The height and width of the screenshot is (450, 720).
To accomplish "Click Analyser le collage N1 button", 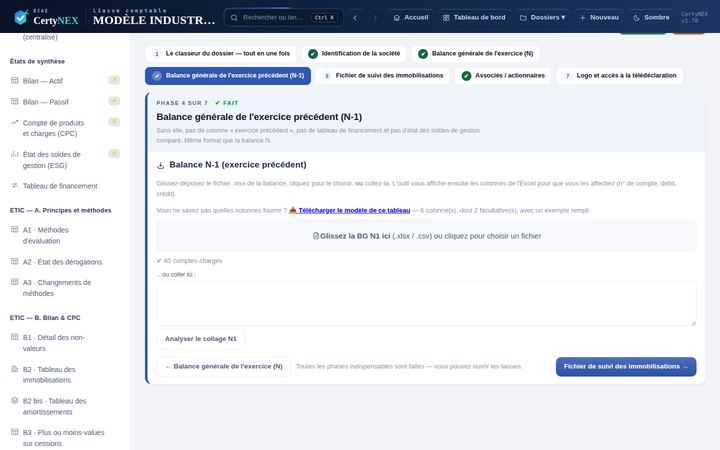I will tap(201, 339).
